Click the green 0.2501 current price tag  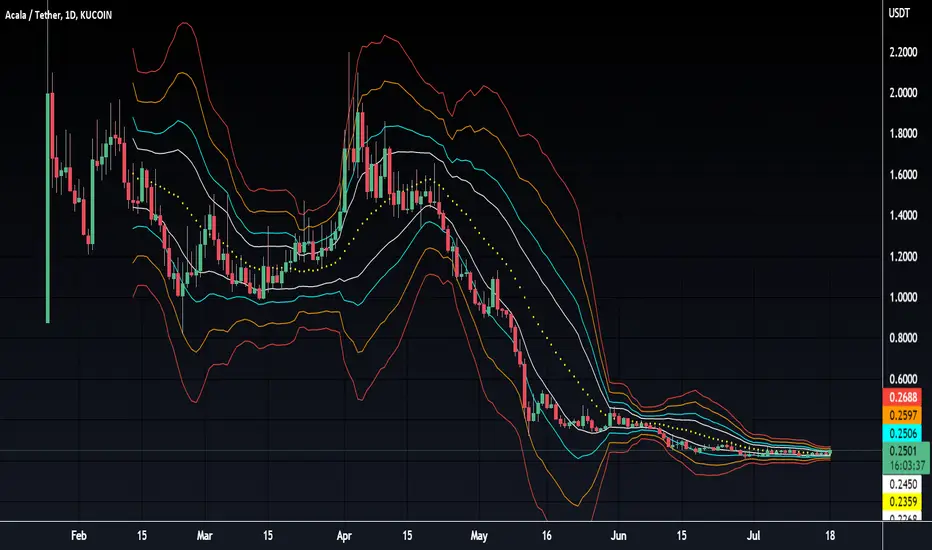[903, 451]
